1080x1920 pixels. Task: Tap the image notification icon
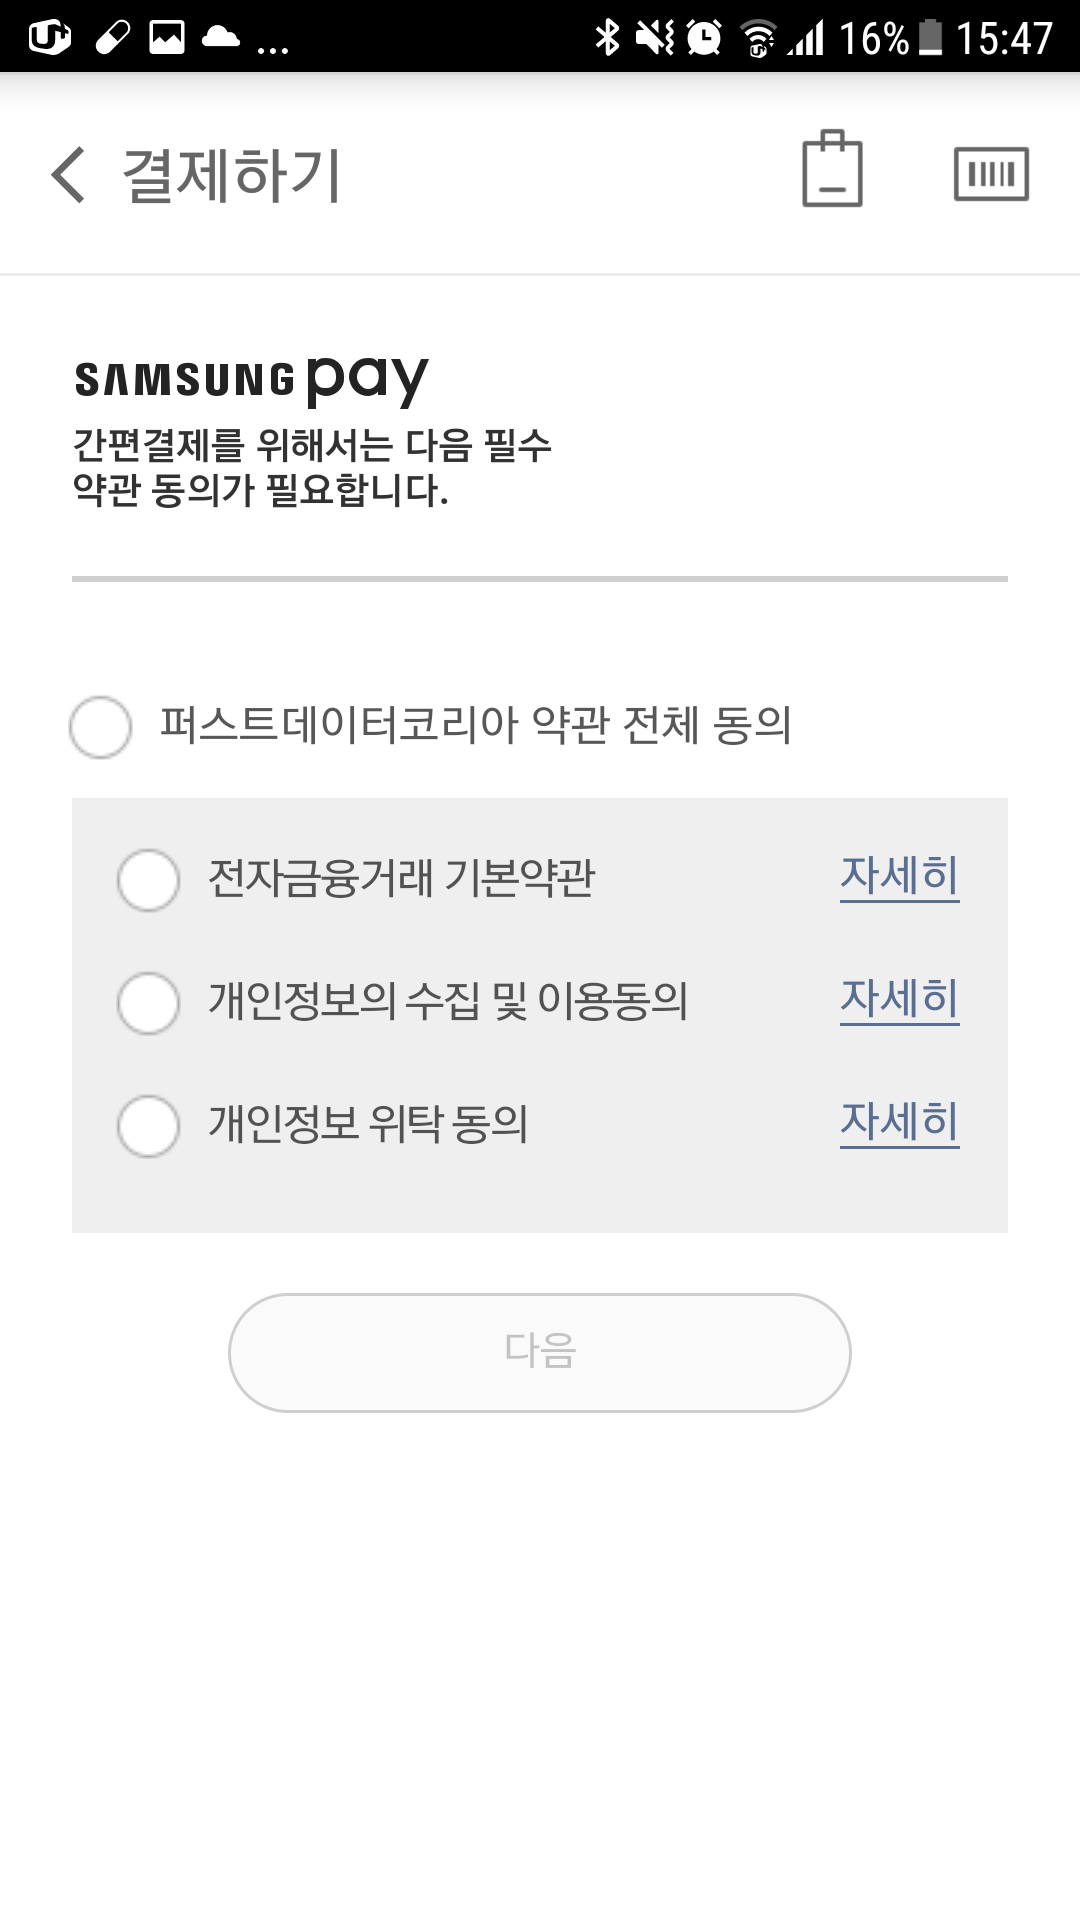coord(167,37)
